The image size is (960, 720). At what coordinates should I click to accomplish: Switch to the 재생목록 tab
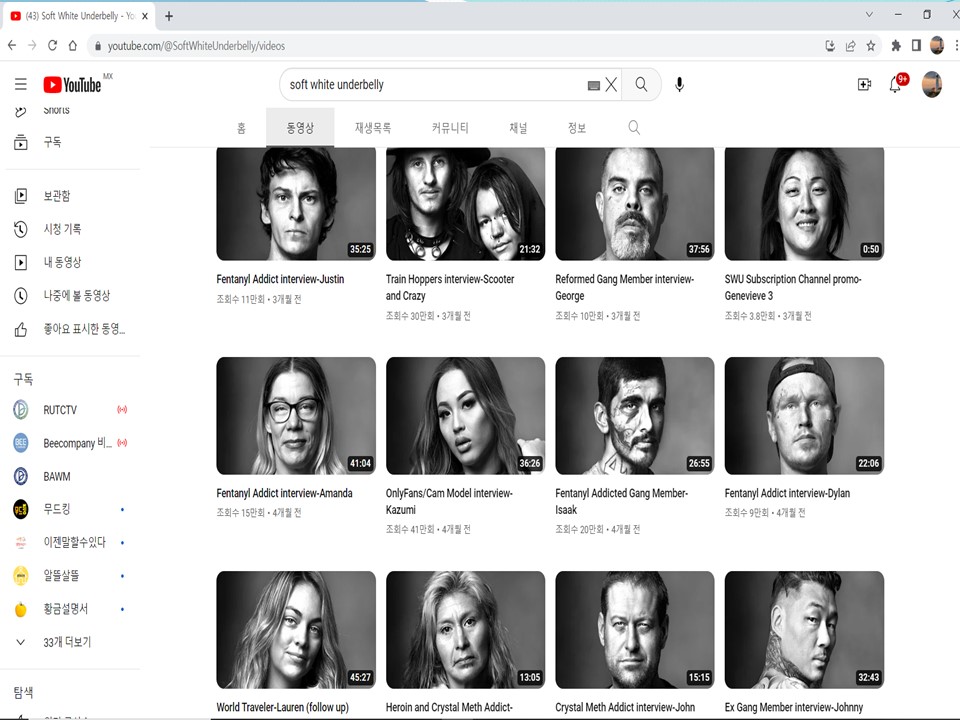pos(373,128)
